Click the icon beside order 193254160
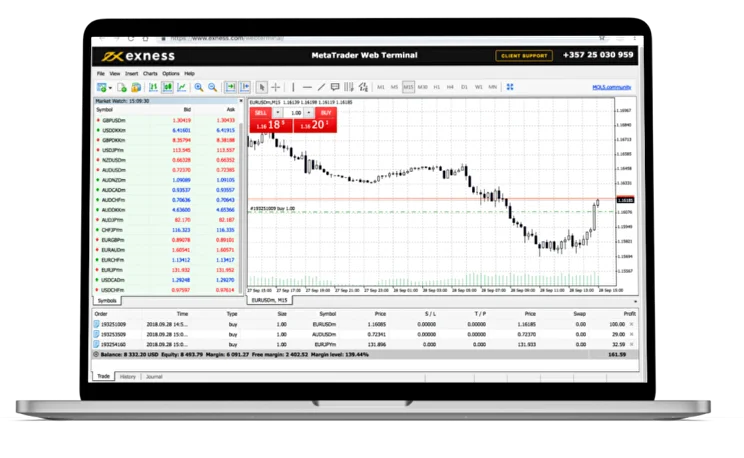 coord(96,344)
